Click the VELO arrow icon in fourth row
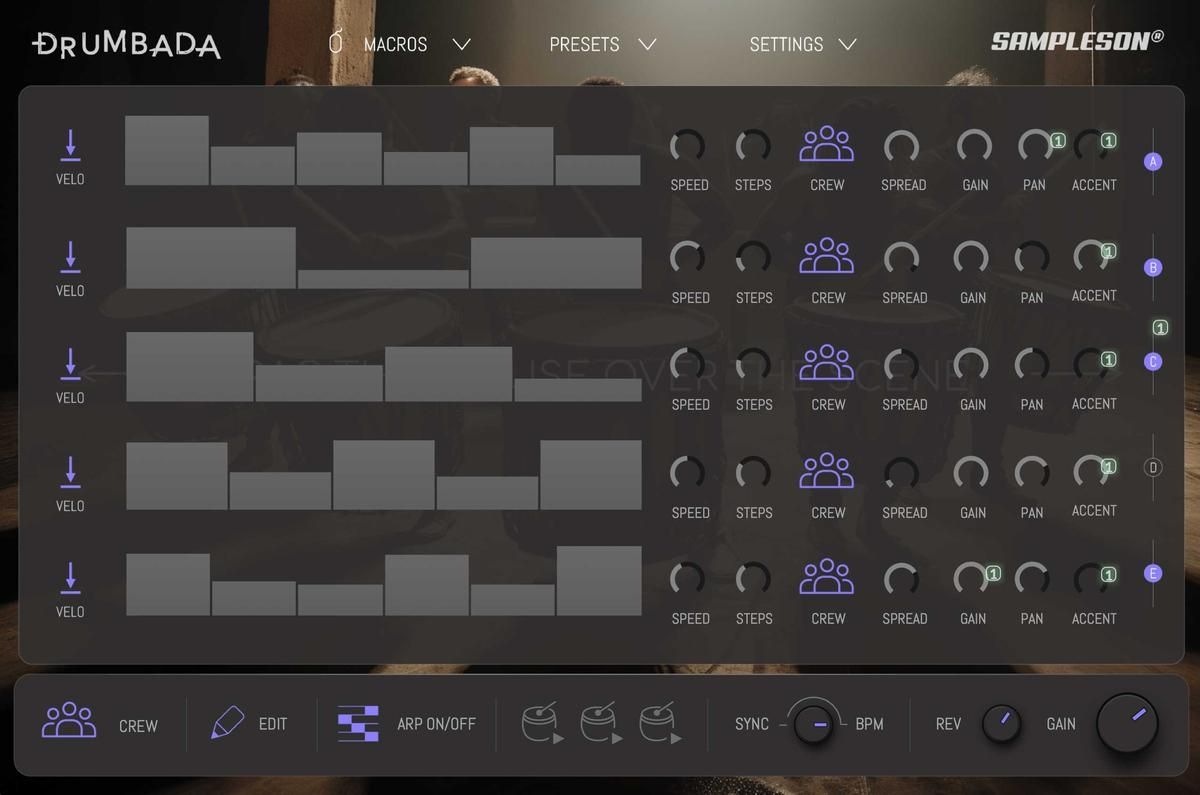This screenshot has height=795, width=1200. (x=70, y=472)
